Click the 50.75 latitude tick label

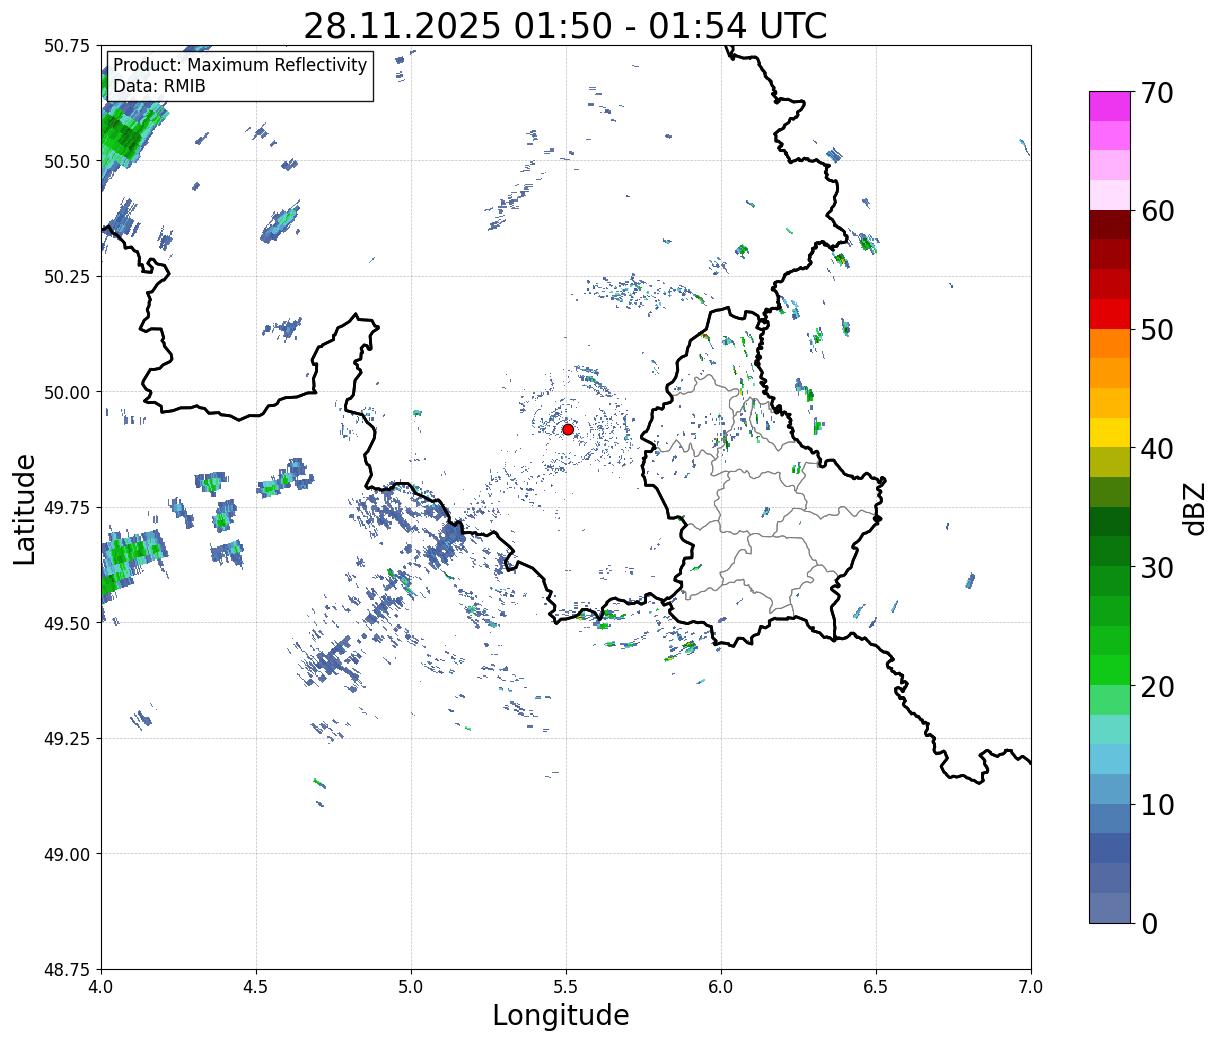pos(67,46)
